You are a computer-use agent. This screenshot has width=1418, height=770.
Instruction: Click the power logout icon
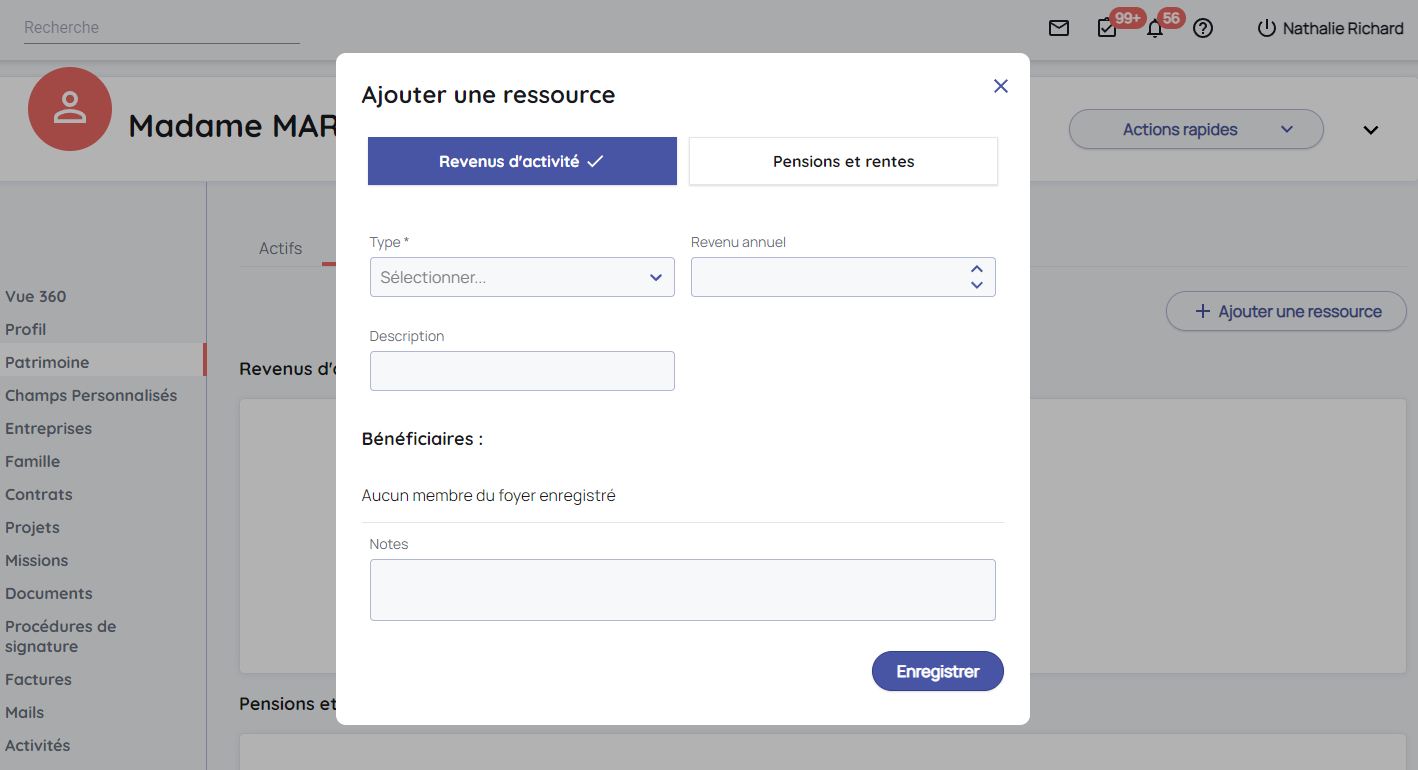coord(1267,28)
